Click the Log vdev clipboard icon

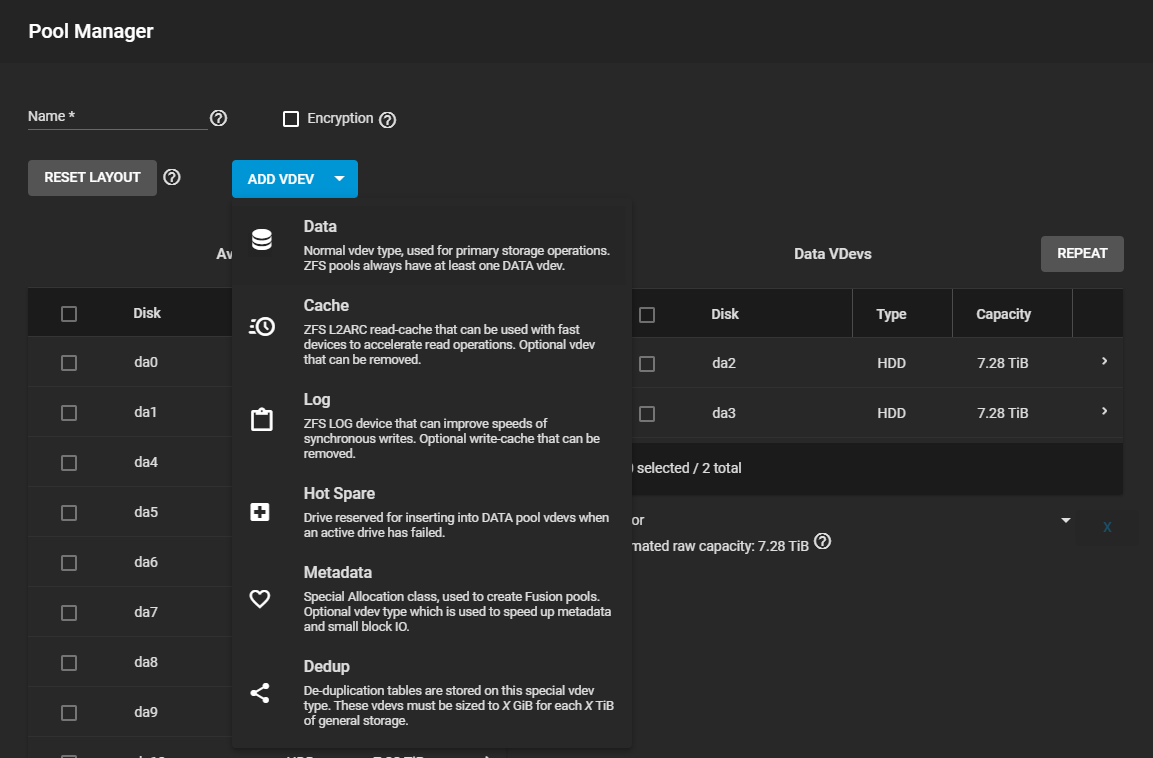pyautogui.click(x=261, y=419)
